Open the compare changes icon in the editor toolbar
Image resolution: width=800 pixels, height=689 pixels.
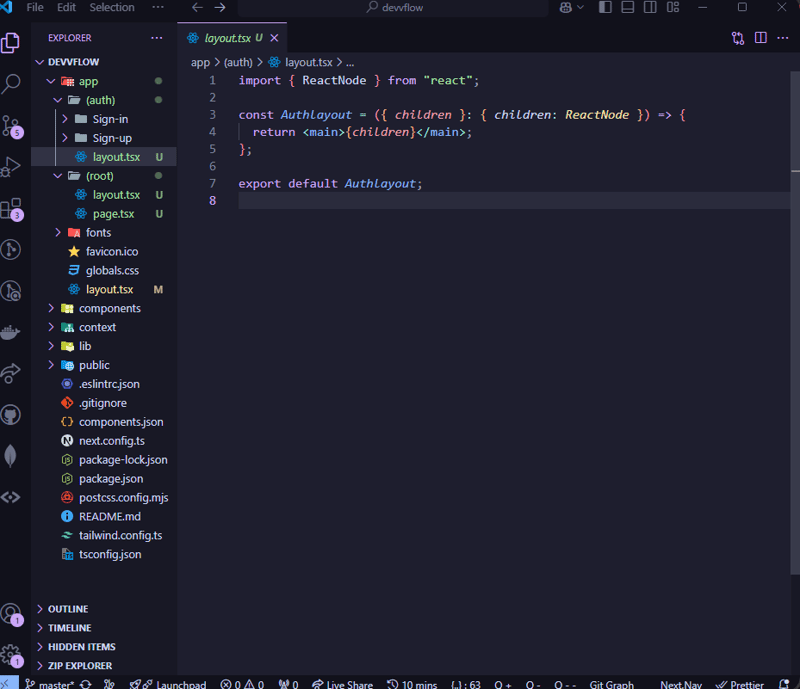click(737, 37)
